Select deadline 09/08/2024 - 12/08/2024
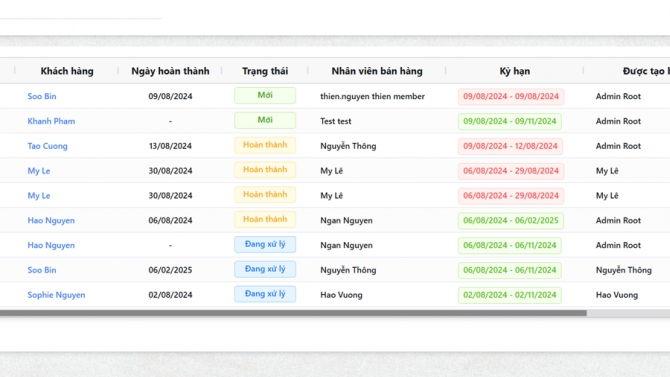This screenshot has height=377, width=670. point(510,146)
